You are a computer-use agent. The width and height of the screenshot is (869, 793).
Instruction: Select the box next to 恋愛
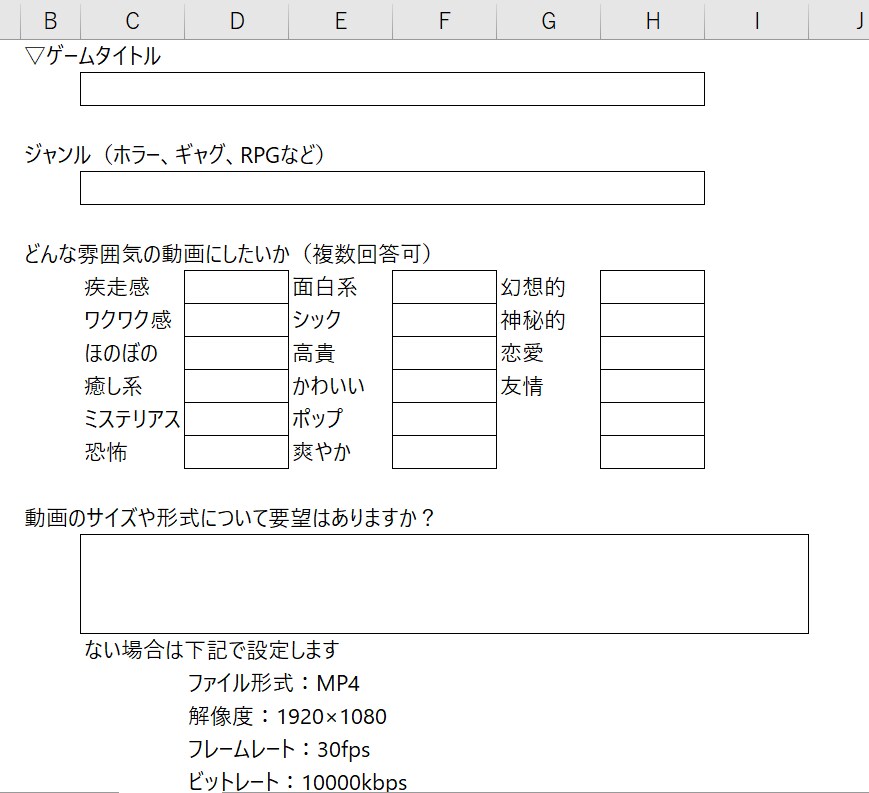[653, 353]
